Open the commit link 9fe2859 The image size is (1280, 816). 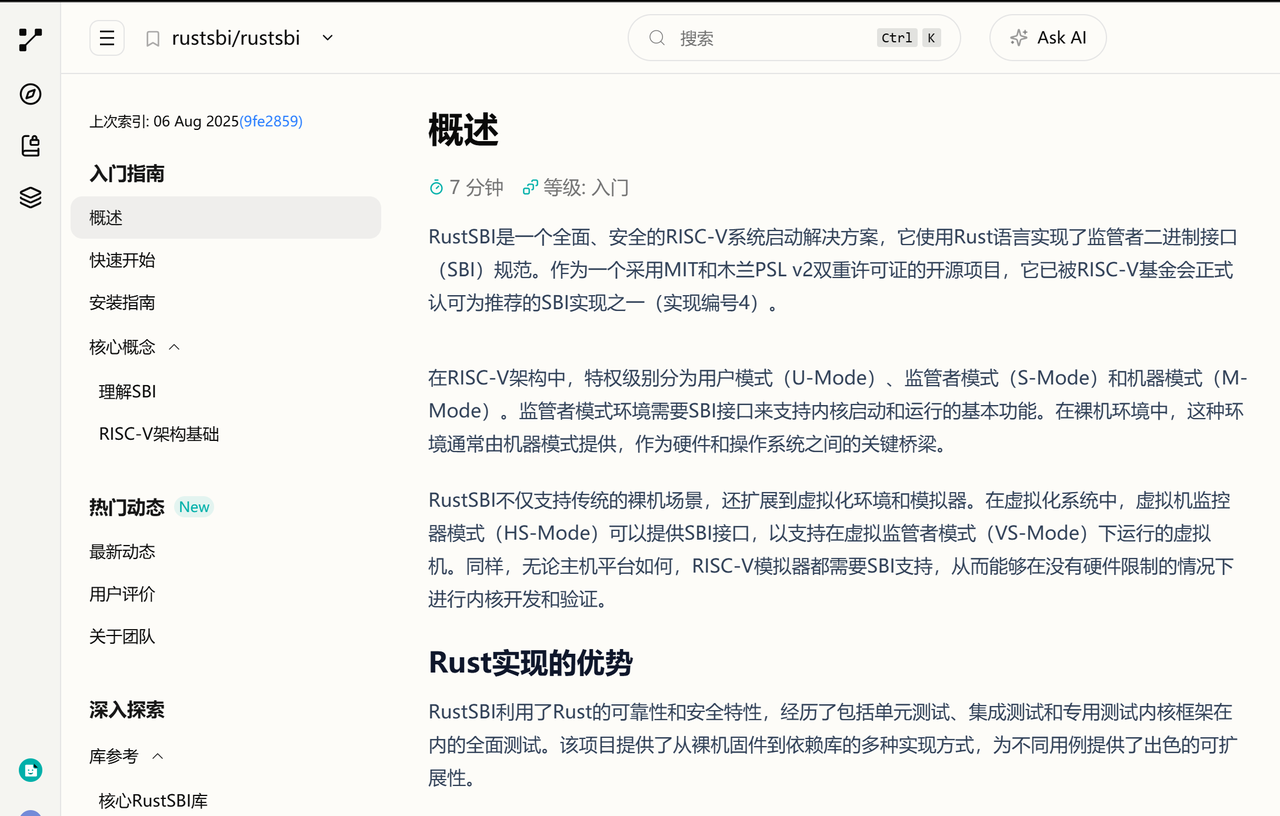click(270, 121)
